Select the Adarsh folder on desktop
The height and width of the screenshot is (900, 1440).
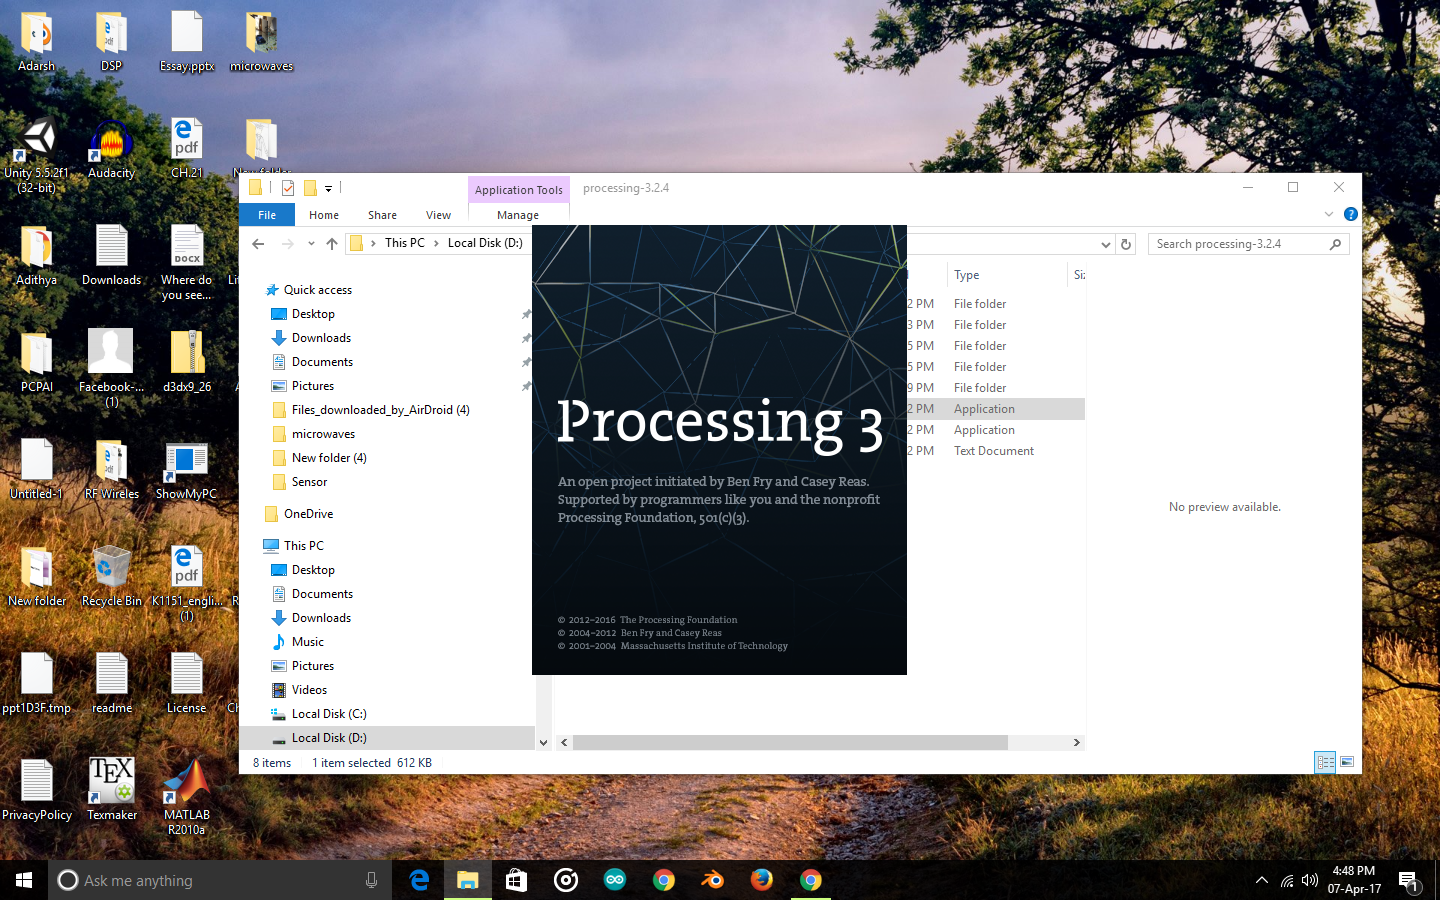(x=36, y=42)
